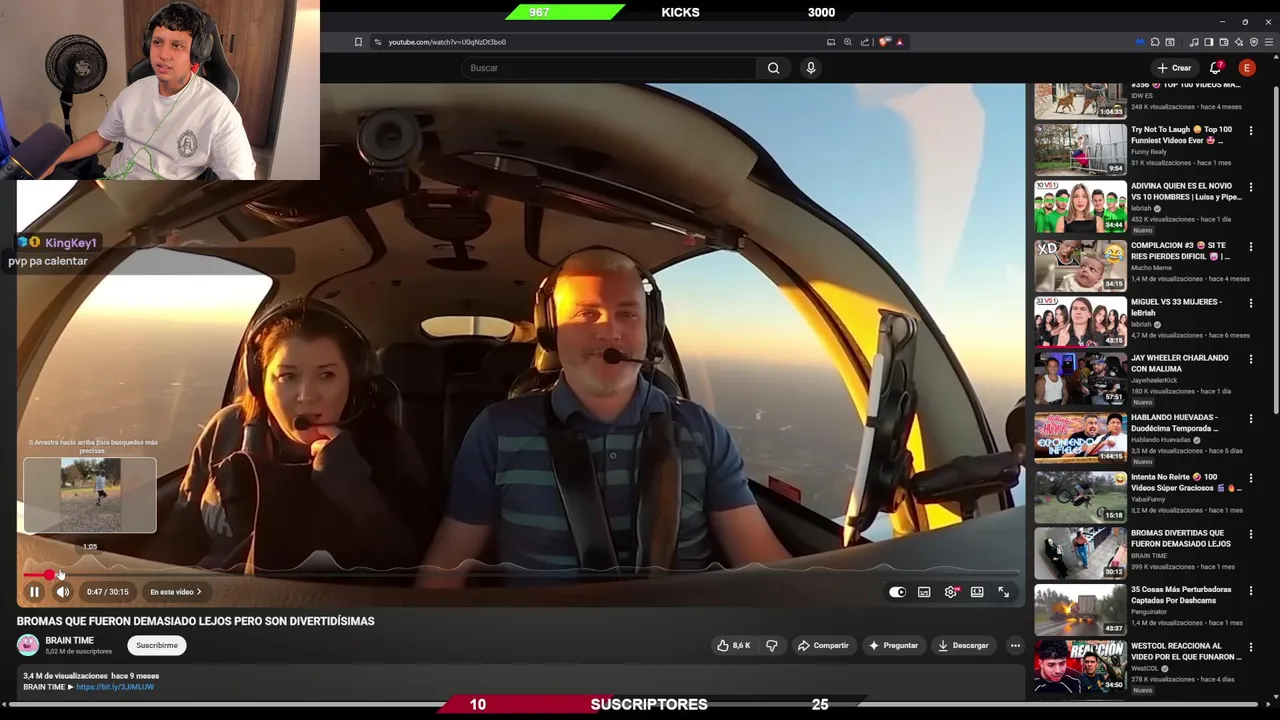Click the Compartir share button

(x=823, y=646)
